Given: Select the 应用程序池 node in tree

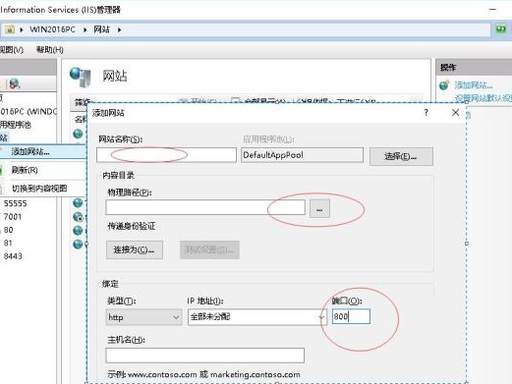Looking at the screenshot, I should (x=15, y=125).
